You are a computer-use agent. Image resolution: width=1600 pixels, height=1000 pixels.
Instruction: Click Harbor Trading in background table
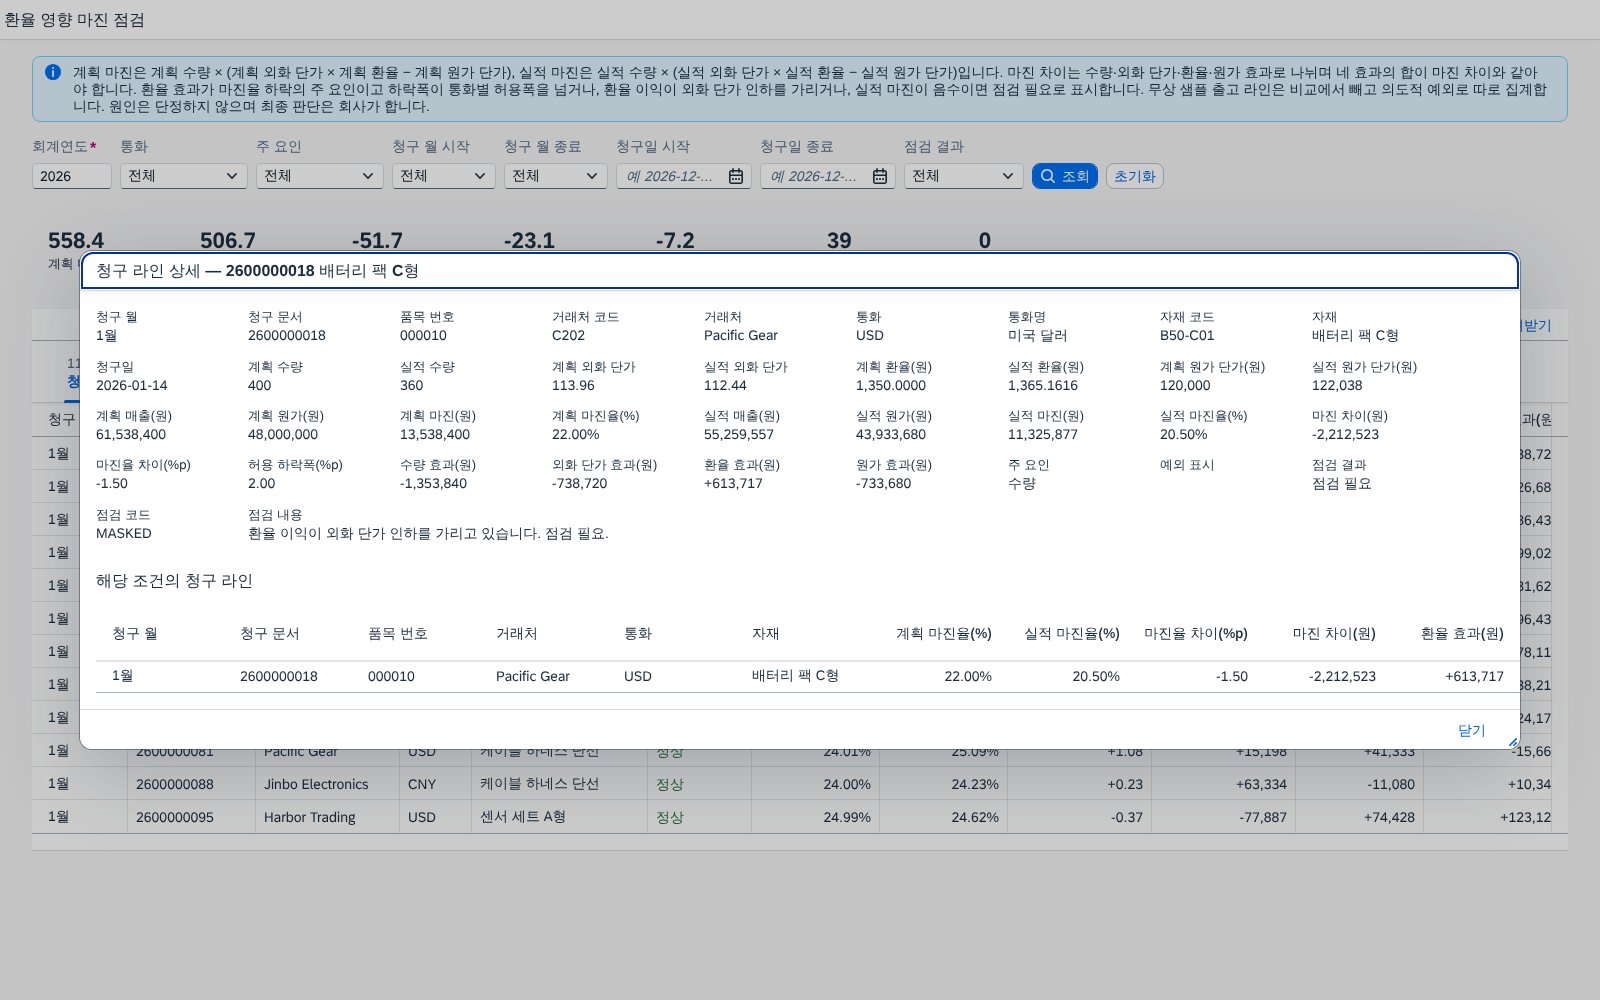pos(310,817)
